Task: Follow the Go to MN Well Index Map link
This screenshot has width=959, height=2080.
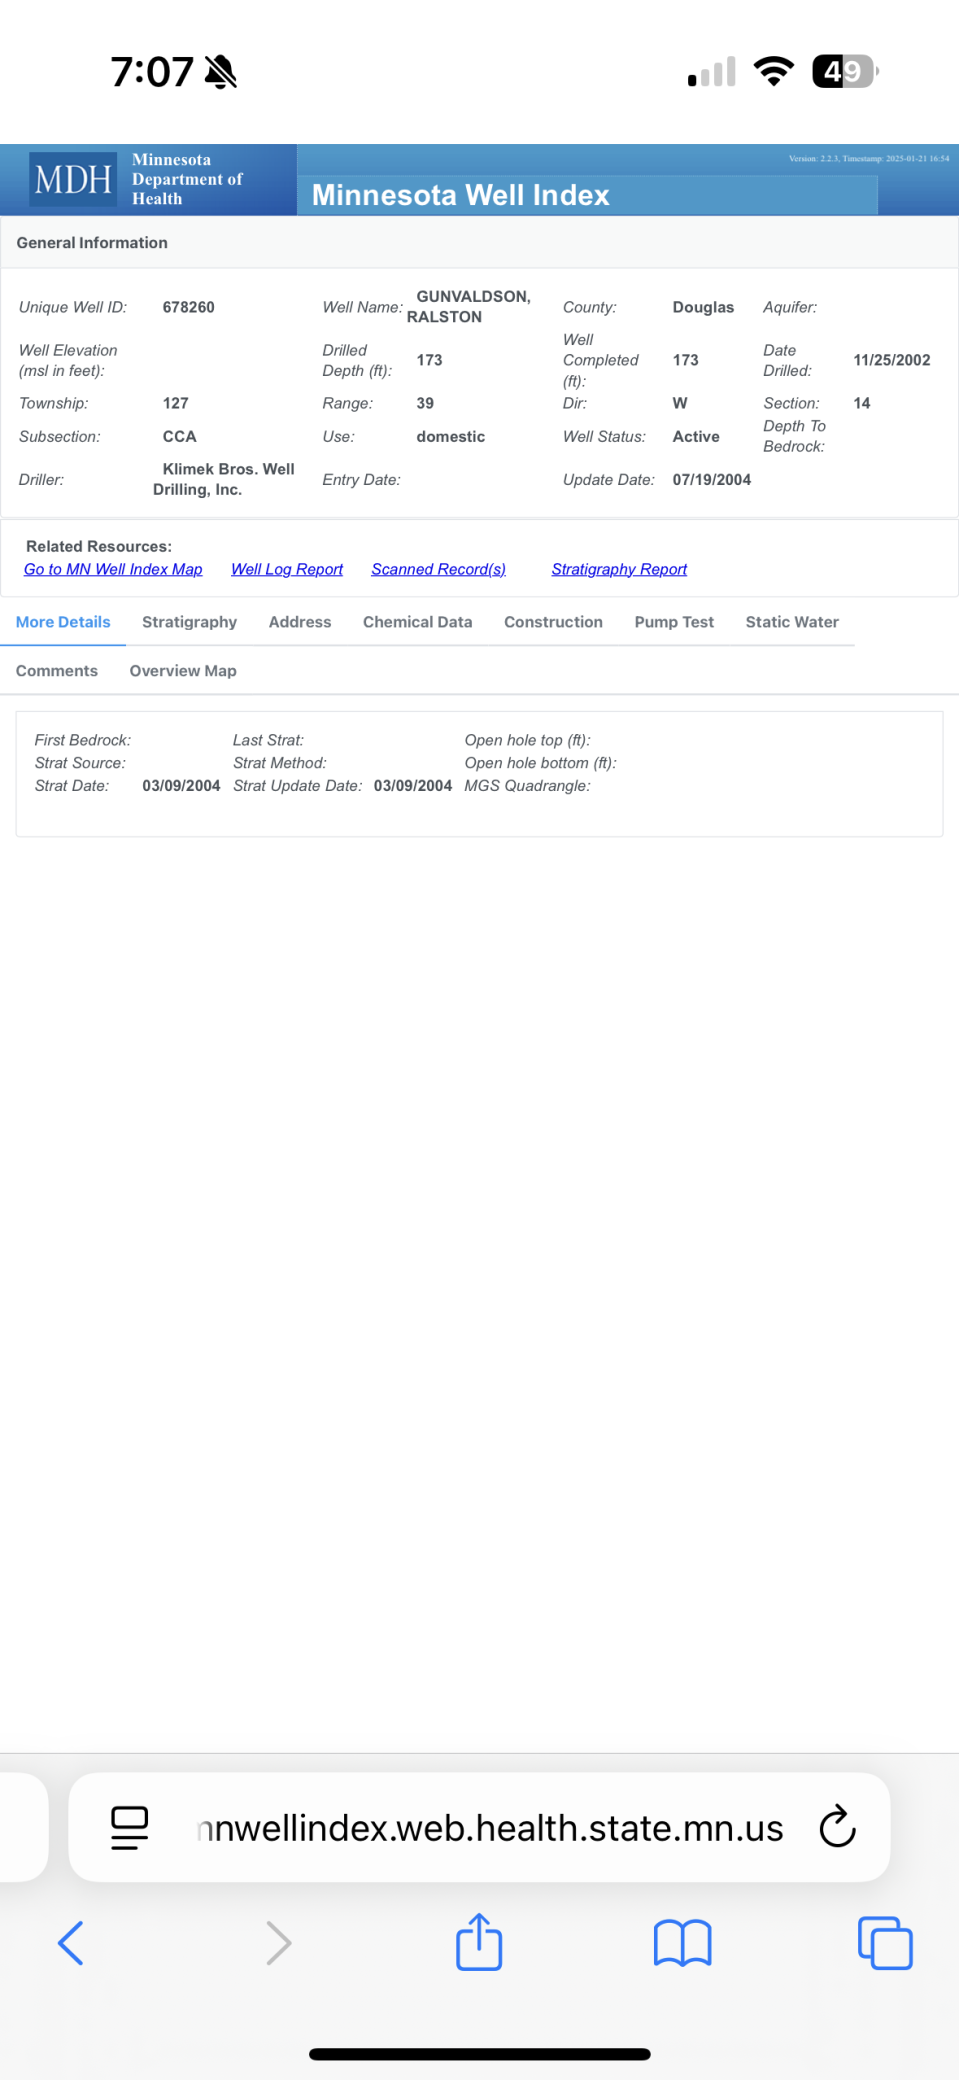Action: pos(113,569)
